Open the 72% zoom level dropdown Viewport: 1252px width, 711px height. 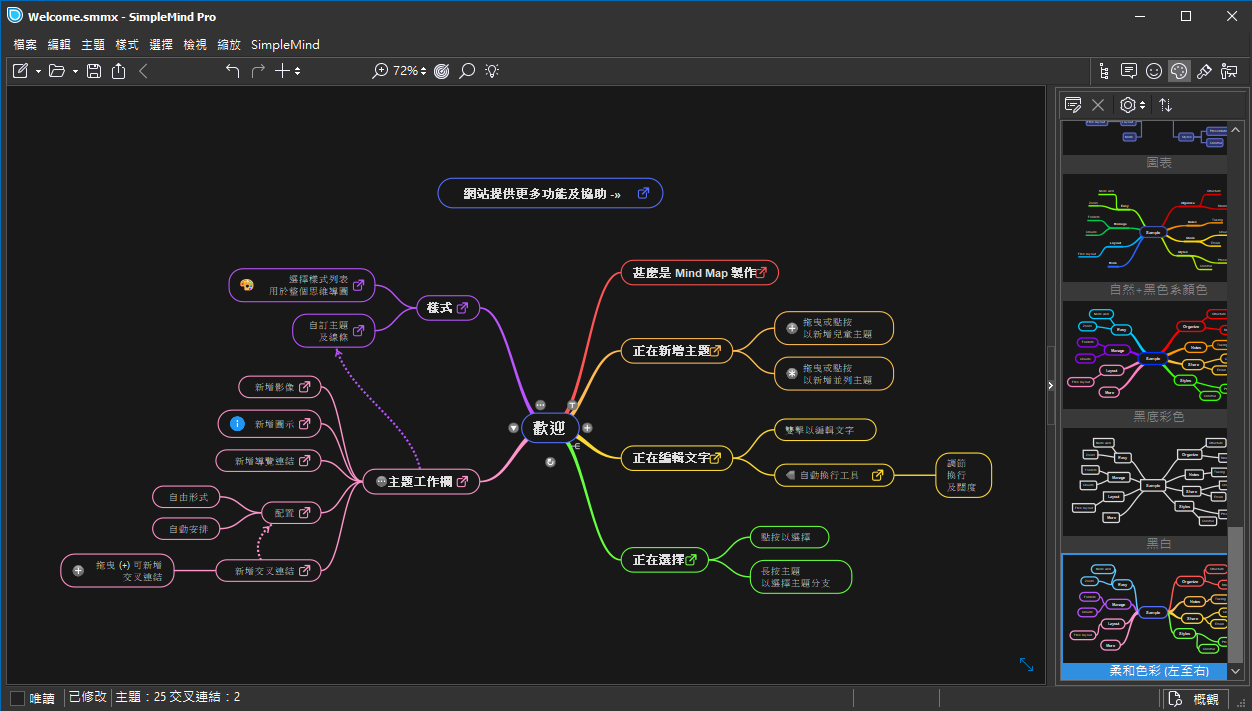pyautogui.click(x=409, y=71)
